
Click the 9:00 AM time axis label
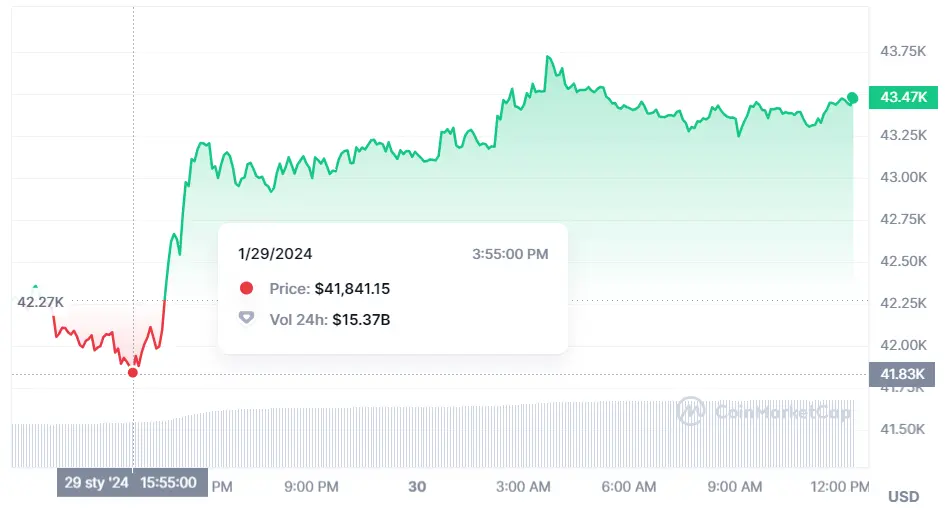click(x=736, y=486)
